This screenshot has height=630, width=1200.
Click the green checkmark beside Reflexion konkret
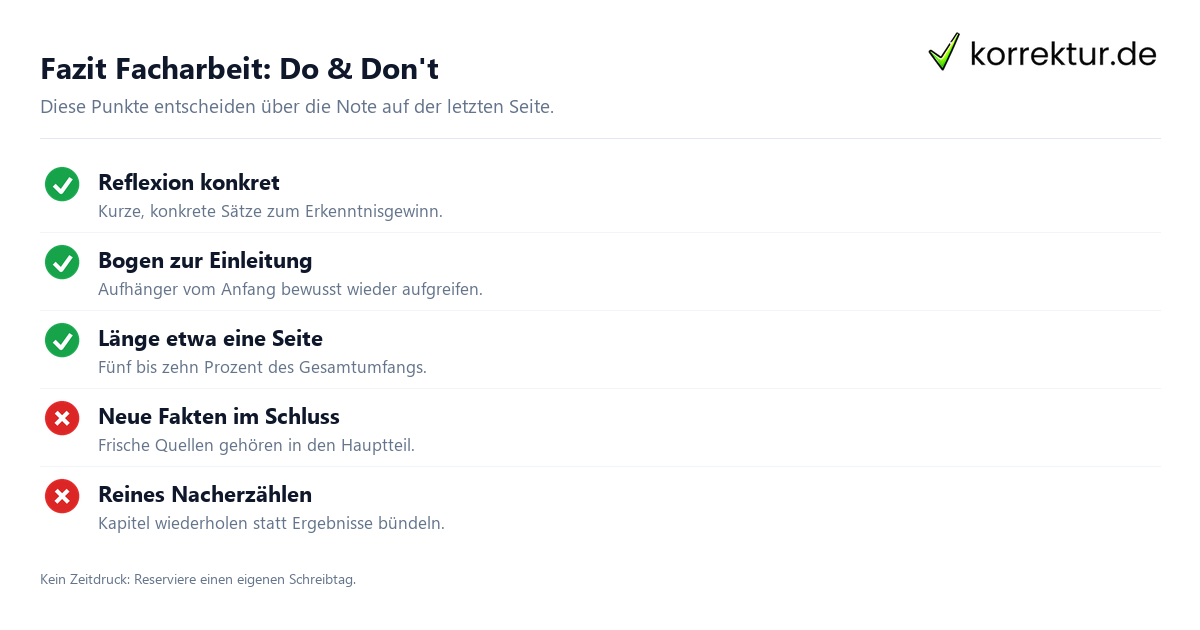62,184
